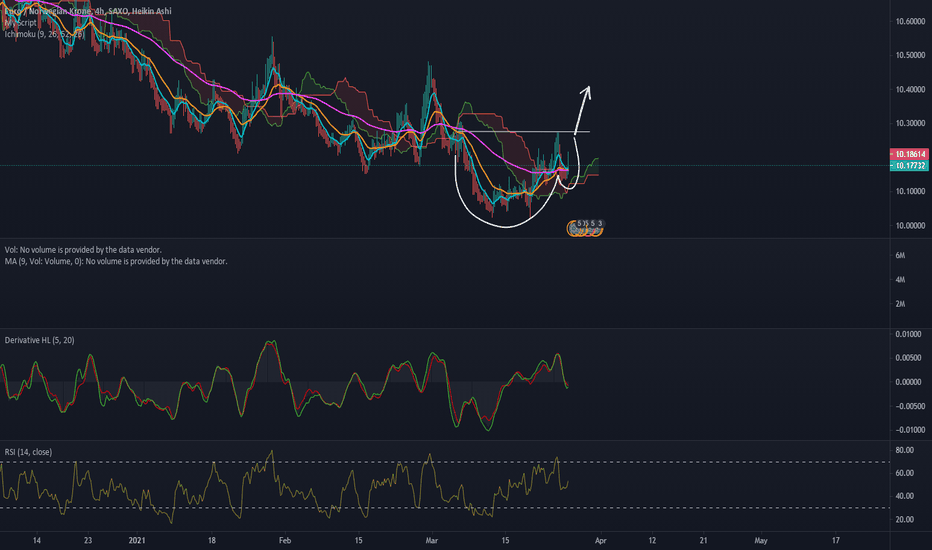The width and height of the screenshot is (932, 550).
Task: Select the RSI (14, close) label
Action: [29, 452]
